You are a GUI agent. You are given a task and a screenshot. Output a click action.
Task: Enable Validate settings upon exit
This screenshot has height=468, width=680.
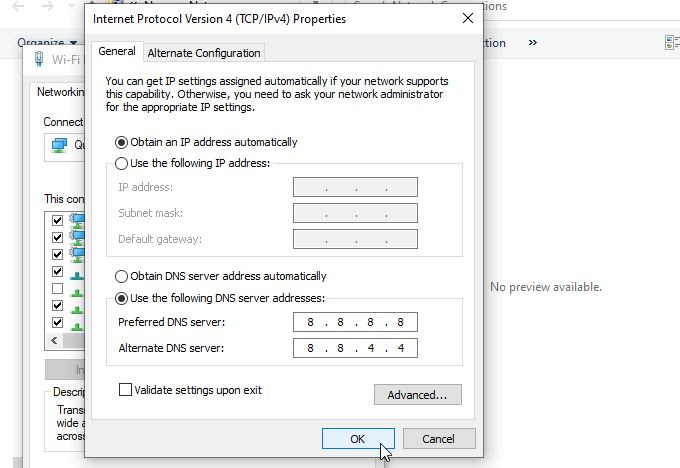pyautogui.click(x=125, y=390)
